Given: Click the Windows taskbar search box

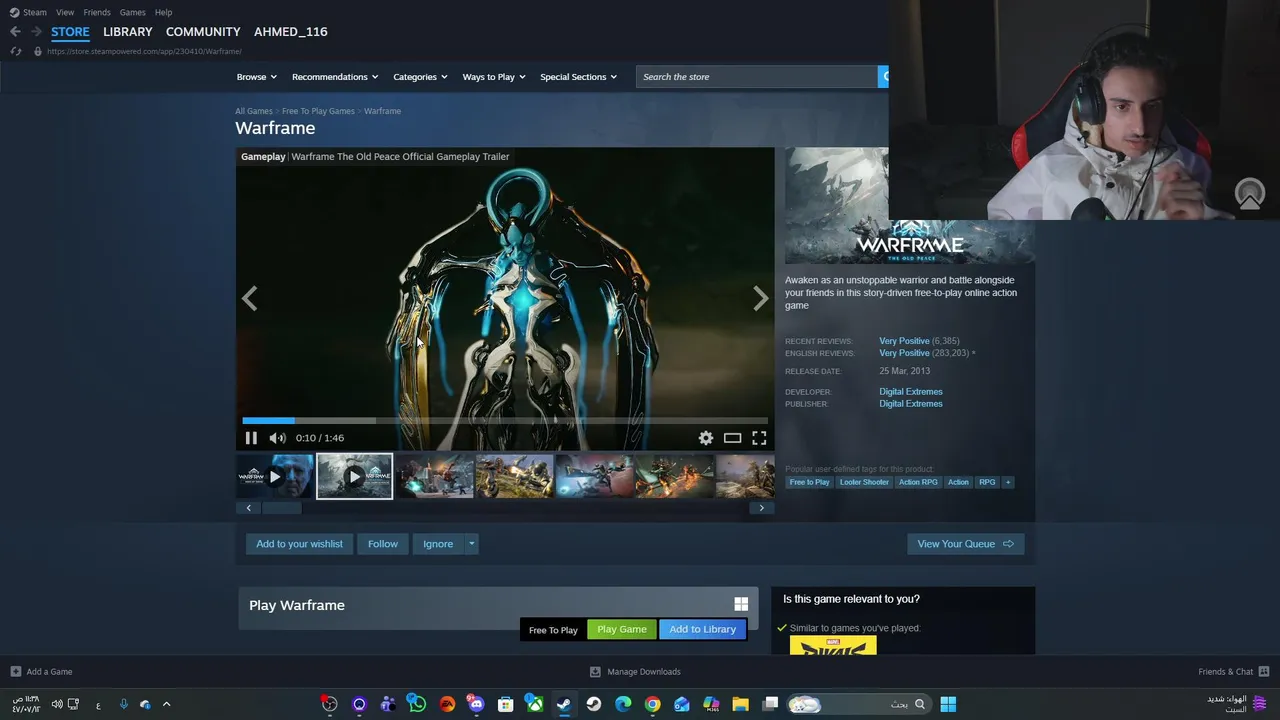Looking at the screenshot, I should point(858,704).
